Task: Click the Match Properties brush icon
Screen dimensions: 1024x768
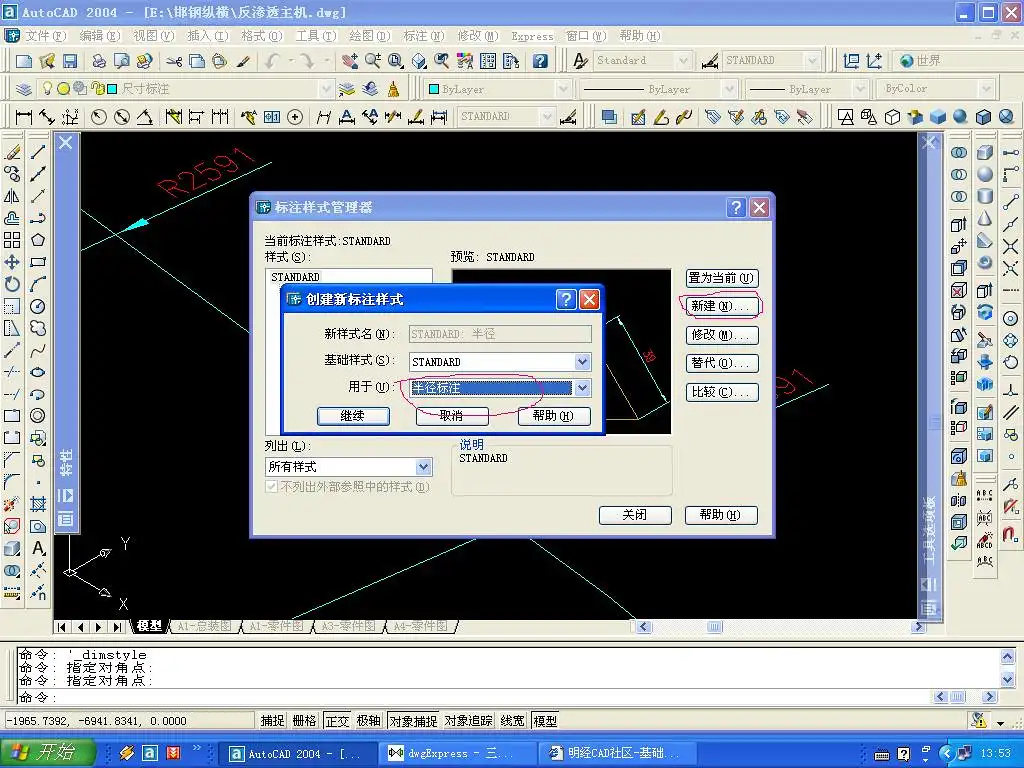Action: [244, 61]
